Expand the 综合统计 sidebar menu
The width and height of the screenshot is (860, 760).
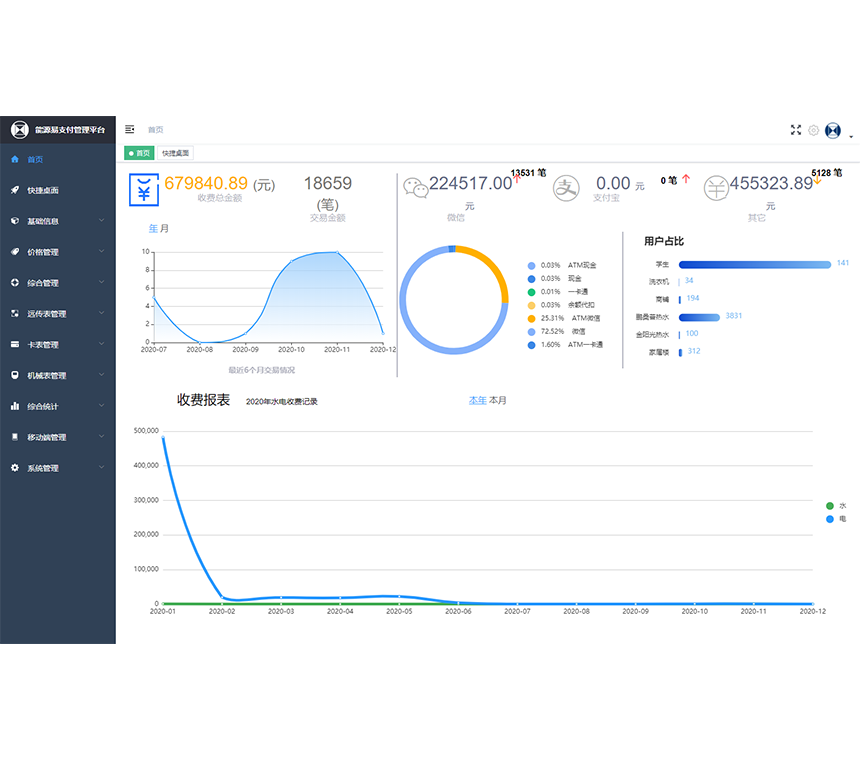(x=57, y=406)
